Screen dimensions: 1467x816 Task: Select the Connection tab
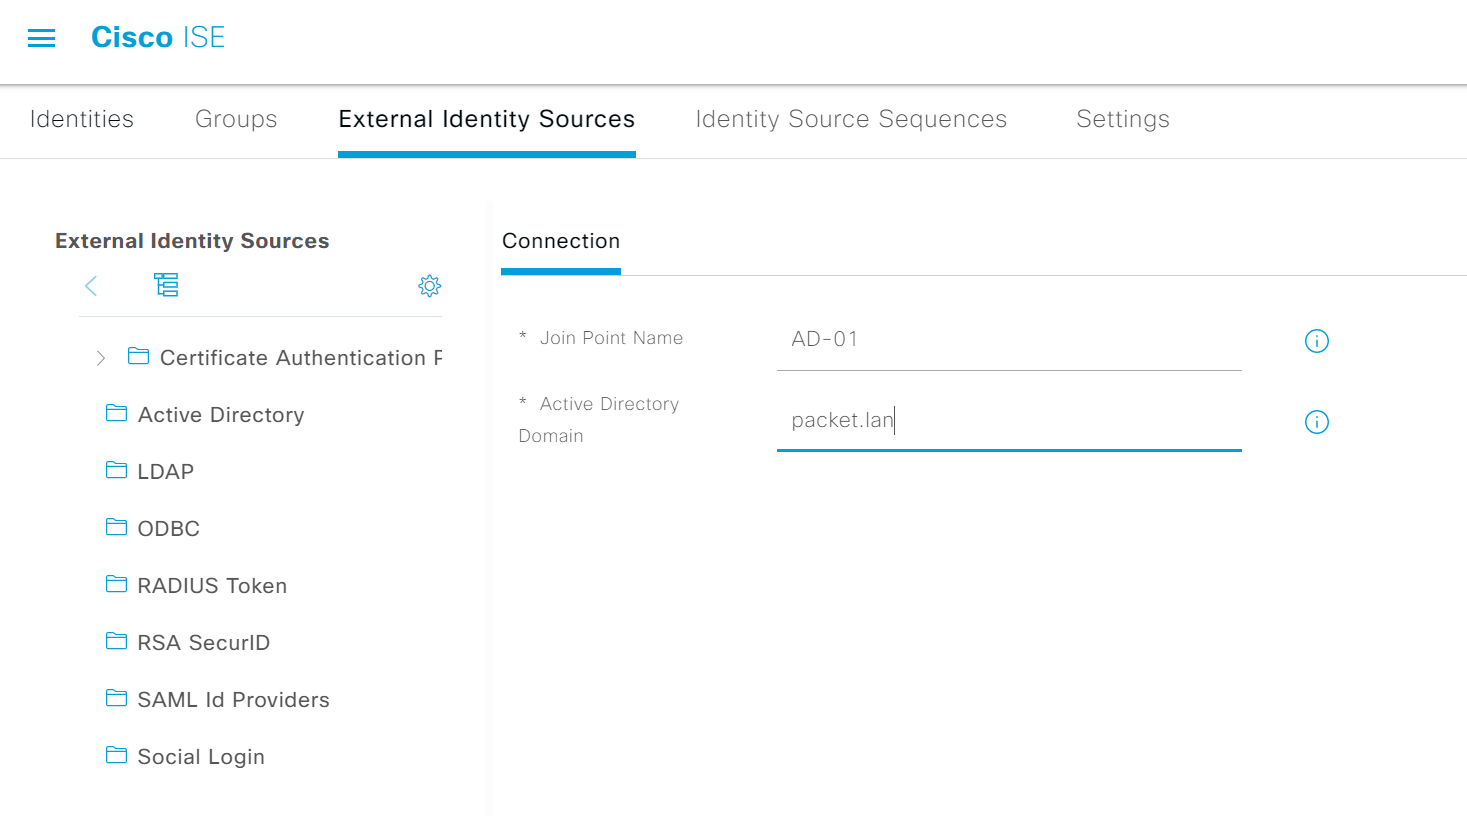pyautogui.click(x=561, y=241)
